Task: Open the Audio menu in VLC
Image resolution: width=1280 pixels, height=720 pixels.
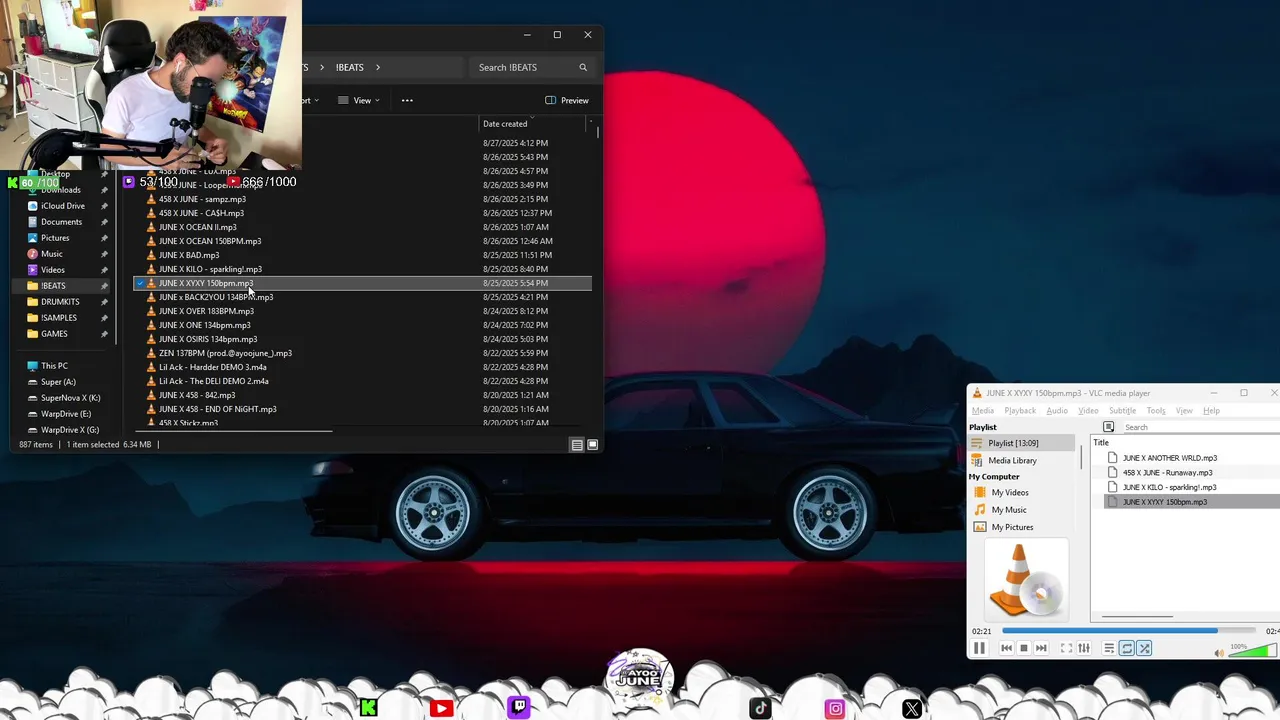Action: pyautogui.click(x=1057, y=411)
